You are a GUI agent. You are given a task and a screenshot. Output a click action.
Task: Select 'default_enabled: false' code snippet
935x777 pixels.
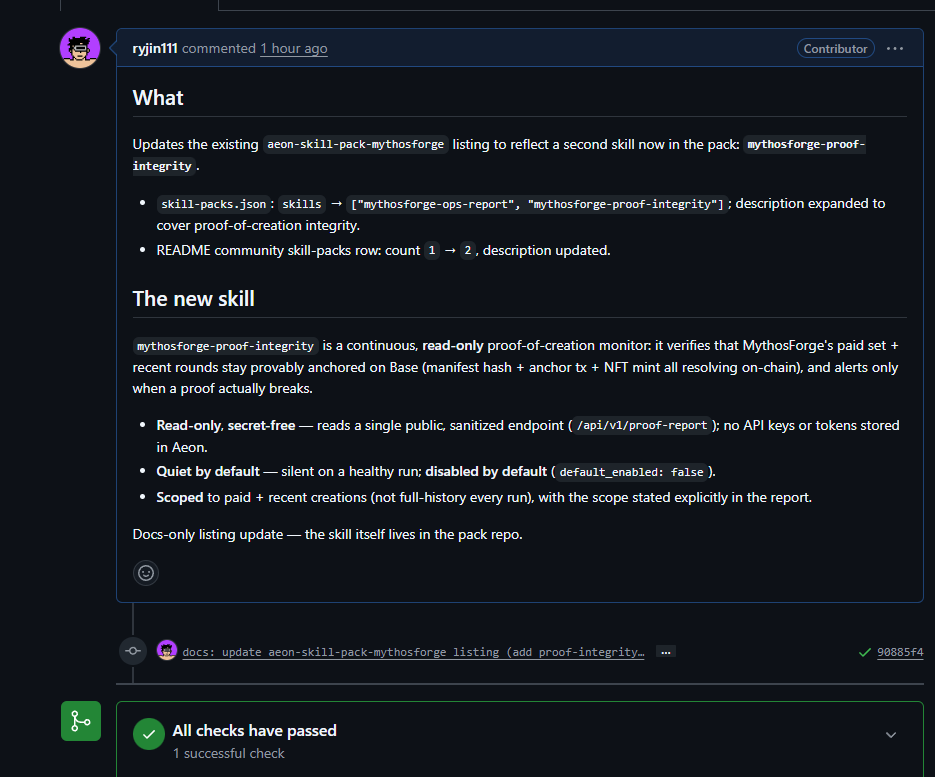click(631, 472)
